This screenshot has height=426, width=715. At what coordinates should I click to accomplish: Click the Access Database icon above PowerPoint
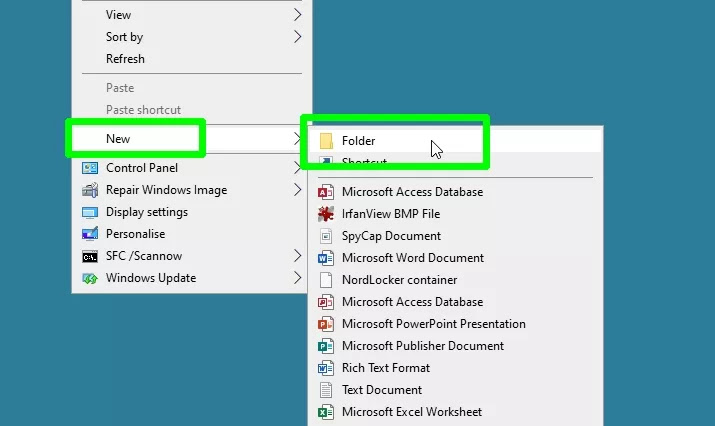coord(326,302)
